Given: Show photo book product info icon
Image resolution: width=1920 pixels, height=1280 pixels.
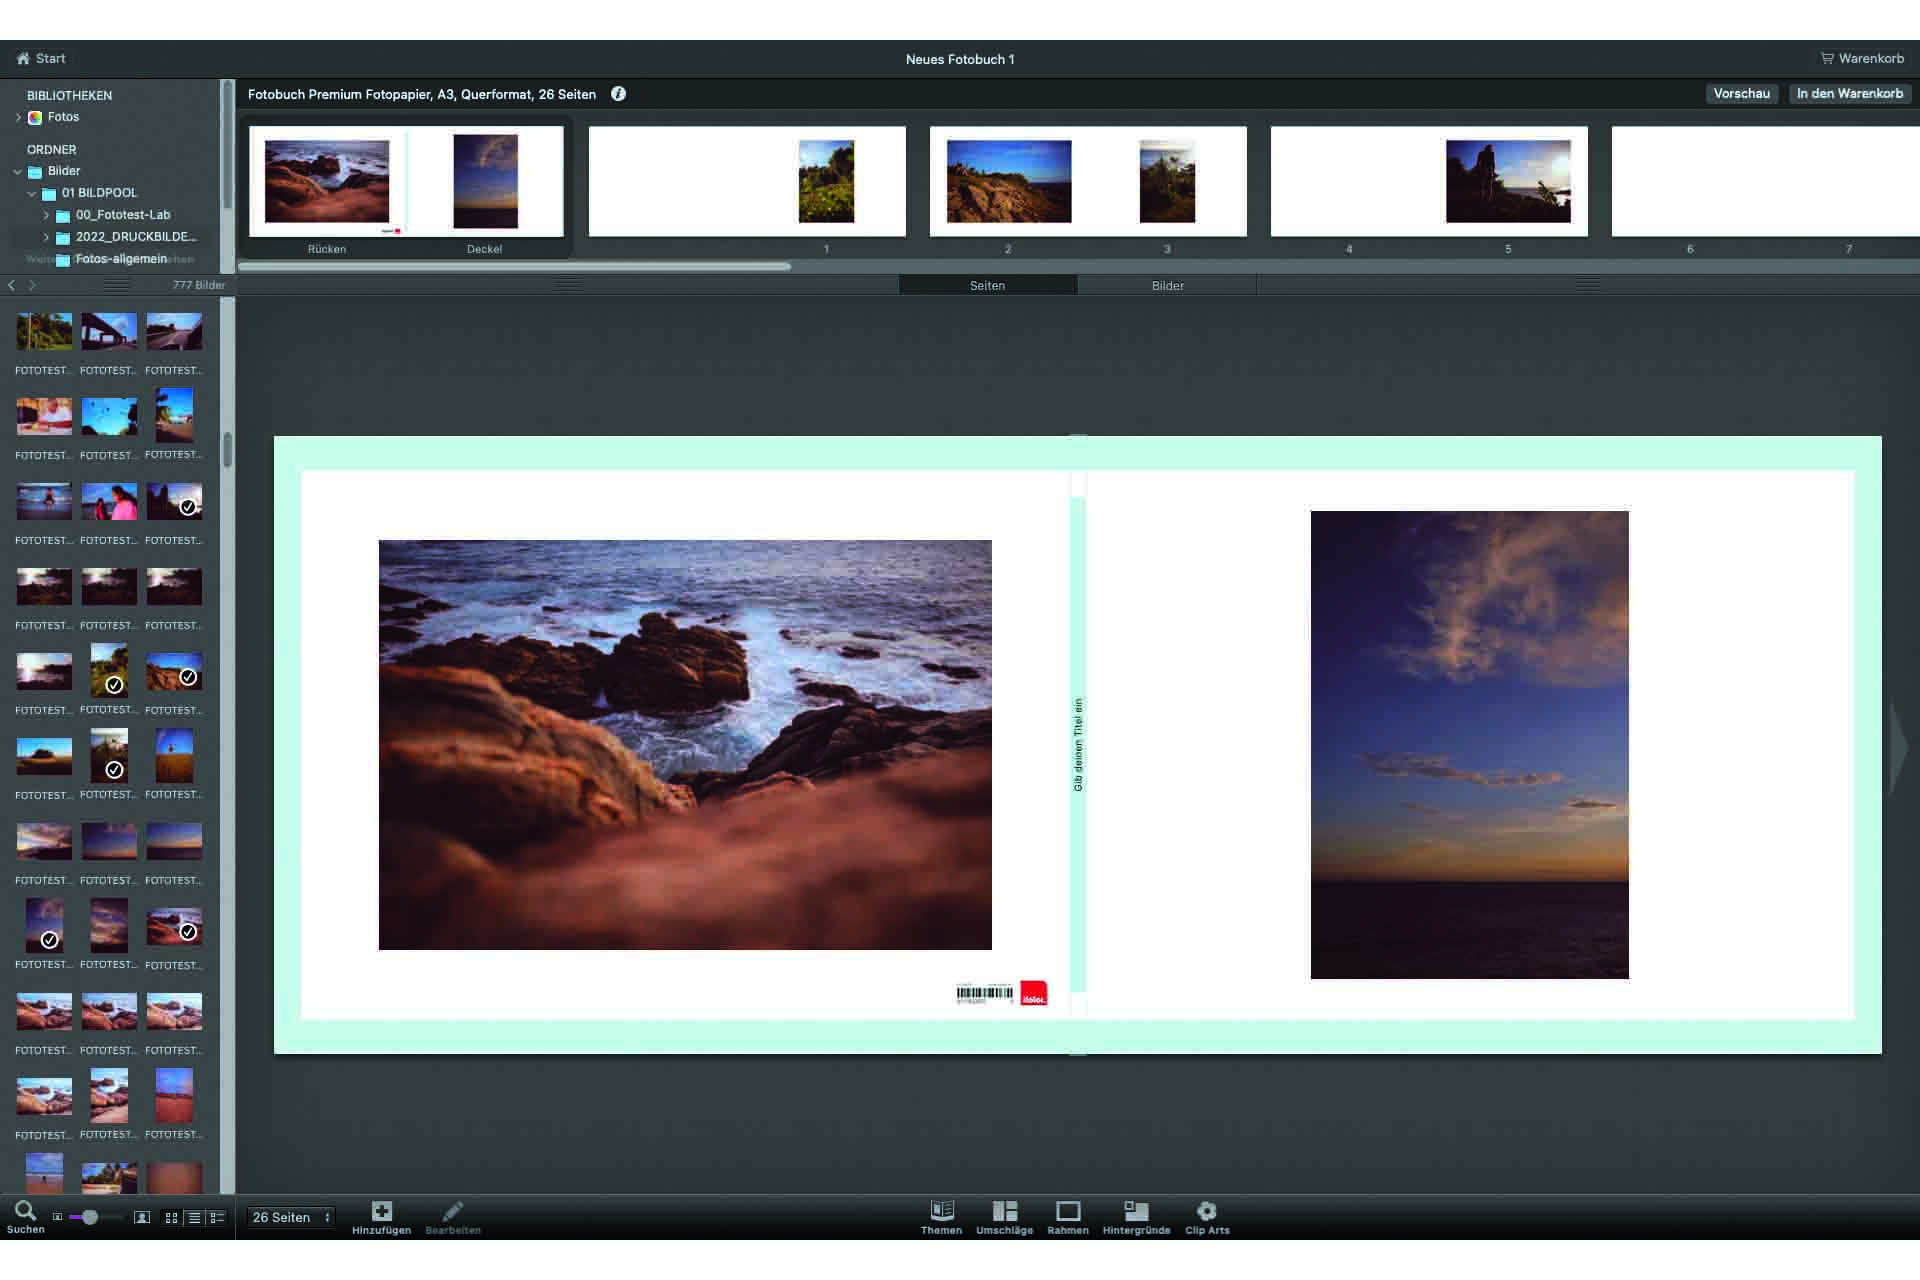Looking at the screenshot, I should point(618,93).
